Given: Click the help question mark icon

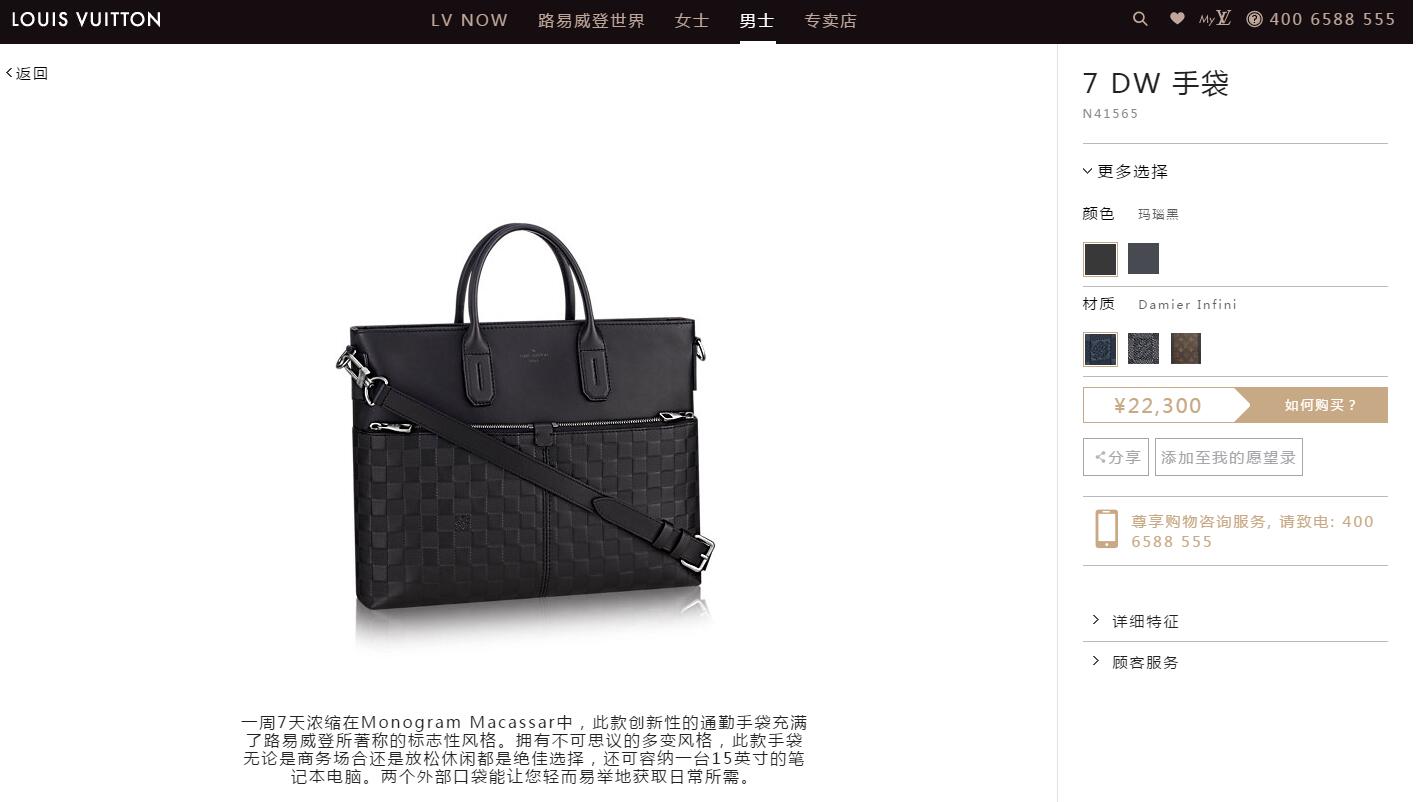Looking at the screenshot, I should pyautogui.click(x=1254, y=19).
